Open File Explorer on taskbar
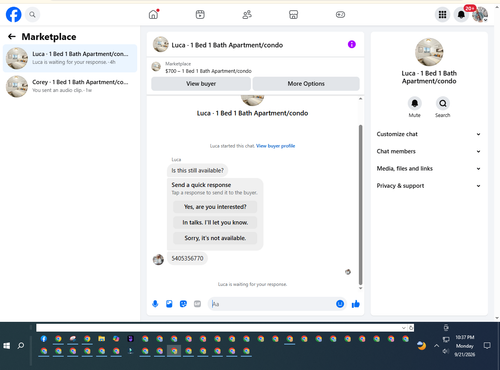 (102, 339)
